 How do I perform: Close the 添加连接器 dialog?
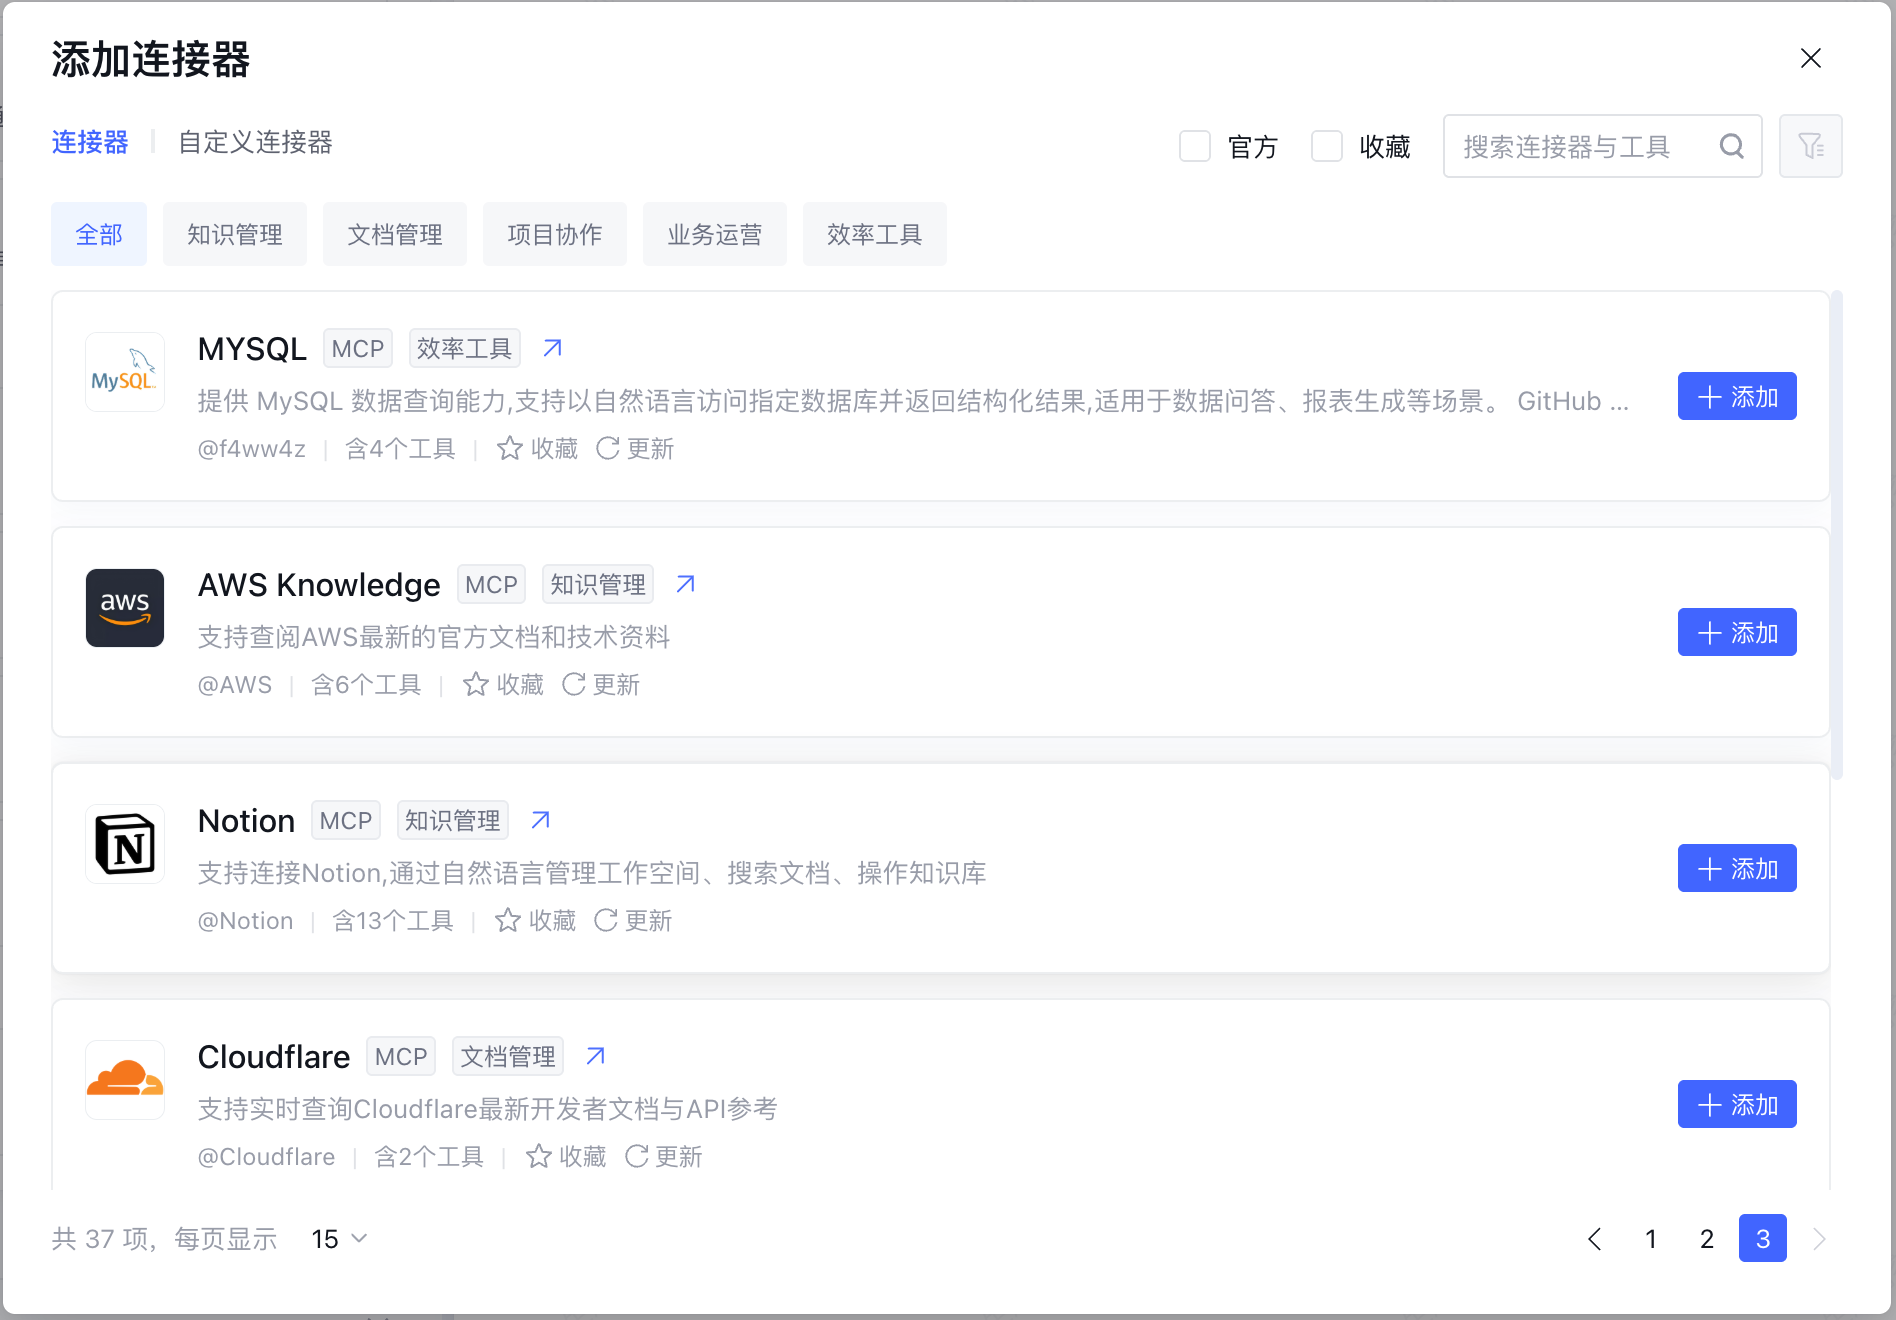tap(1810, 58)
